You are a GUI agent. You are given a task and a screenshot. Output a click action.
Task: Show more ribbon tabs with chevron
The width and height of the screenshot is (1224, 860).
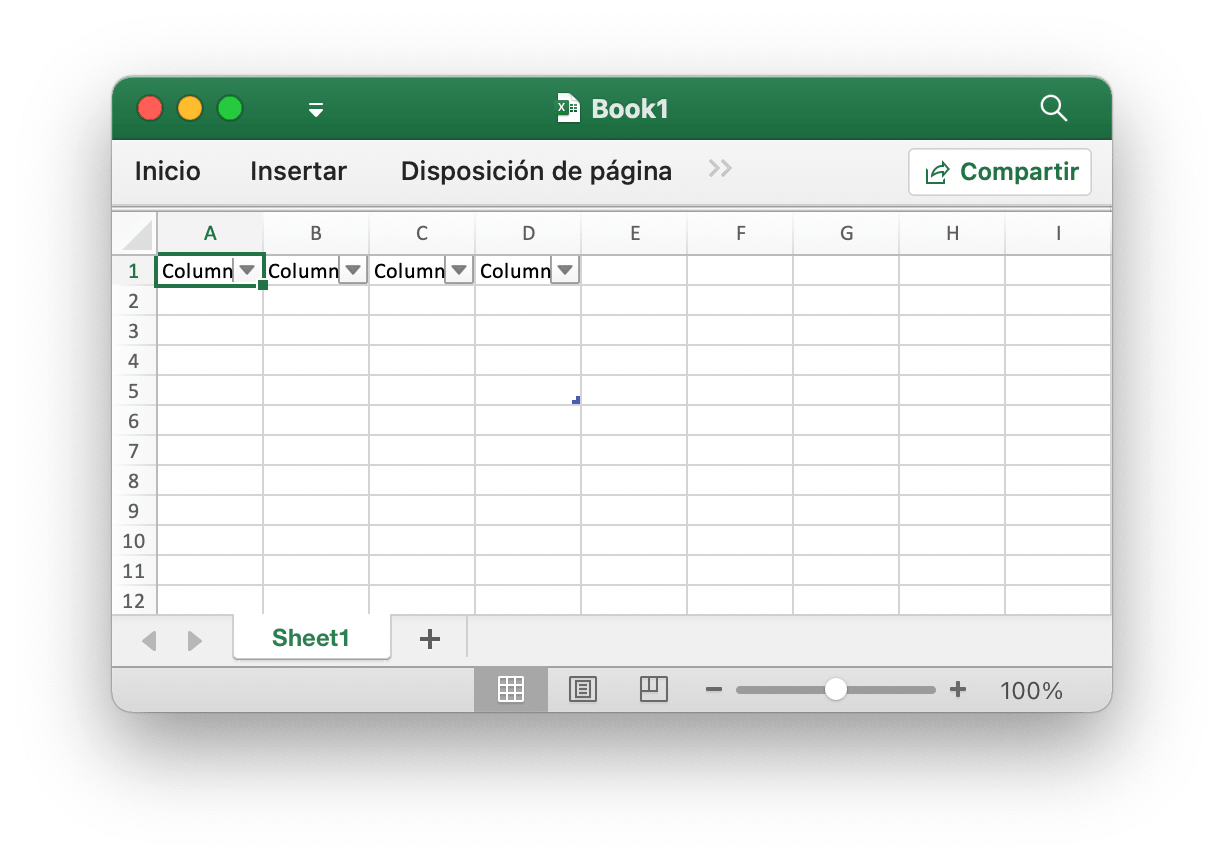point(720,169)
